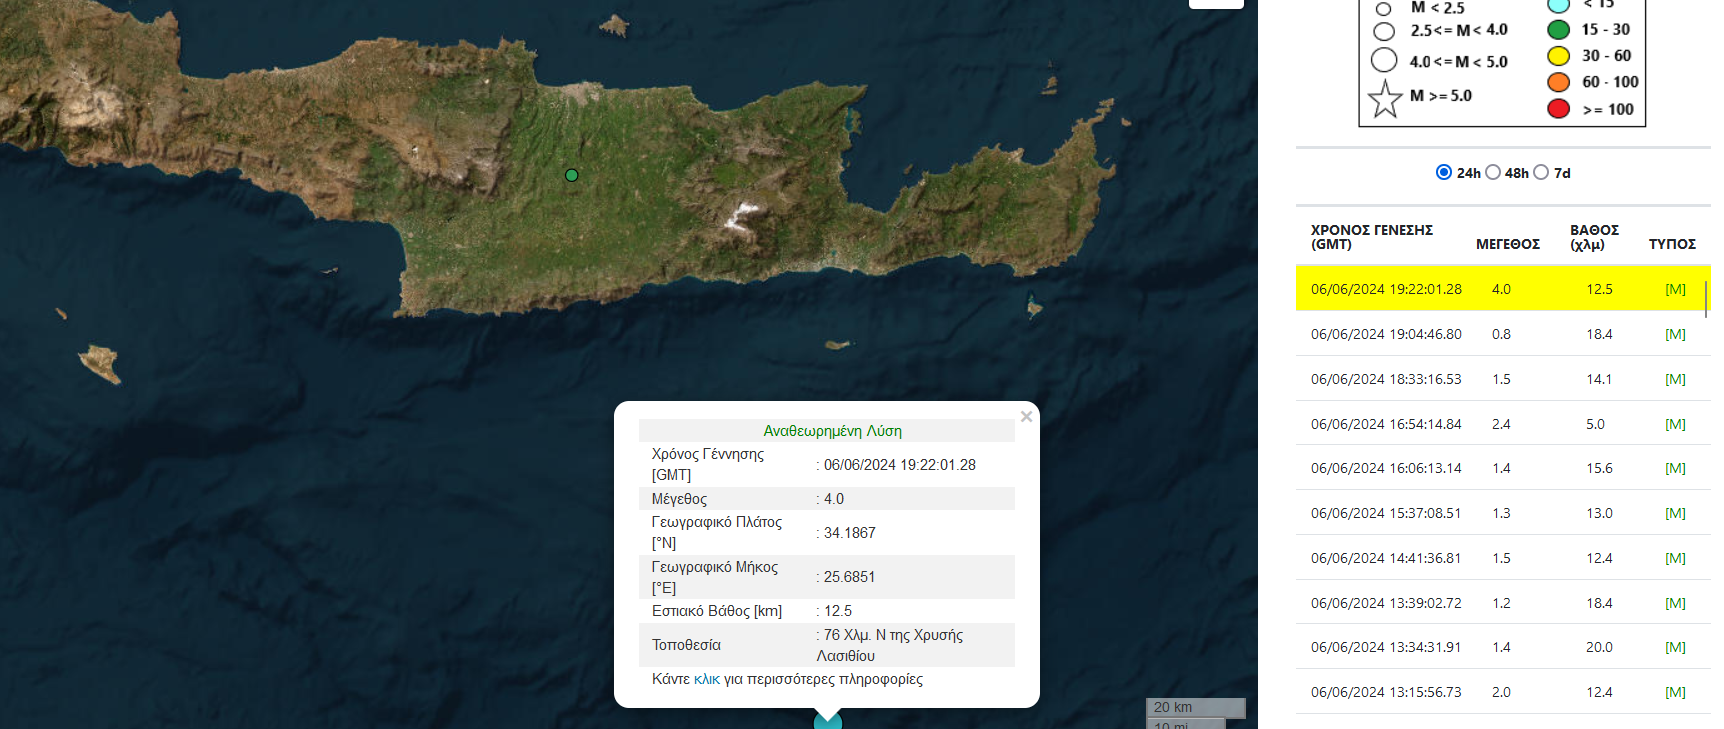Open the [M] link for the 13:15:56.73 event

(x=1675, y=692)
